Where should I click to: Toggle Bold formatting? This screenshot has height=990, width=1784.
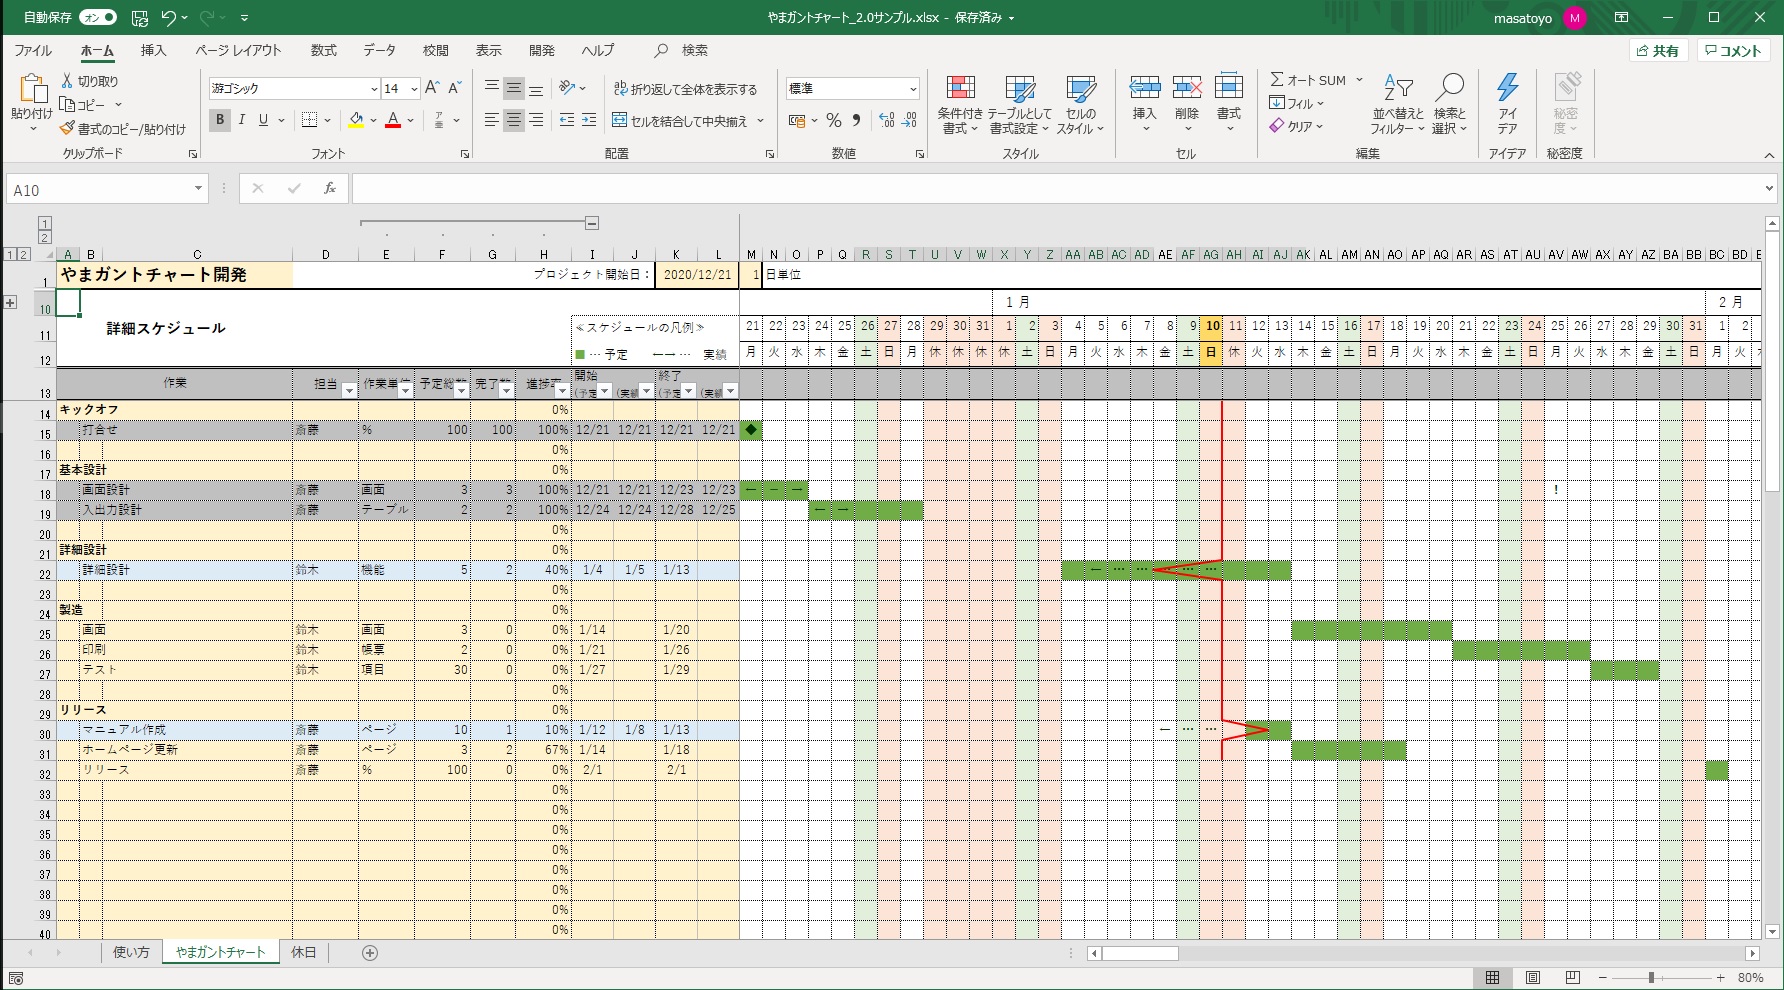tap(220, 120)
